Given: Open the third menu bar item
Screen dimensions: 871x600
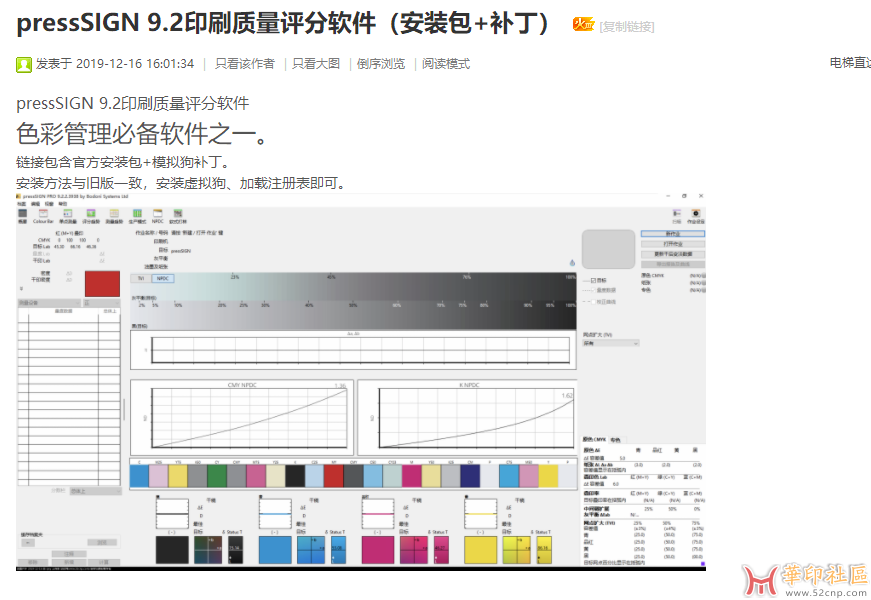Looking at the screenshot, I should tap(49, 204).
